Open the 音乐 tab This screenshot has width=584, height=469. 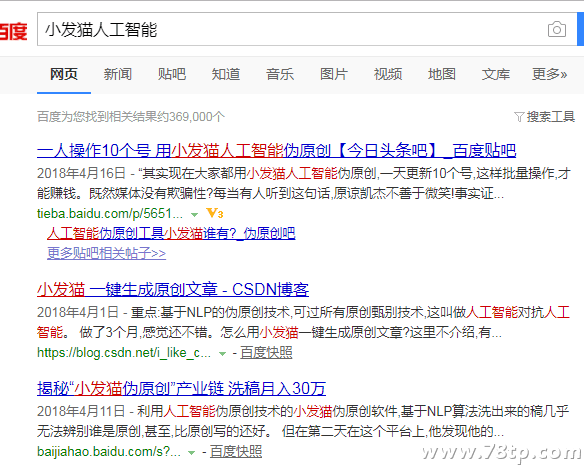pos(280,74)
